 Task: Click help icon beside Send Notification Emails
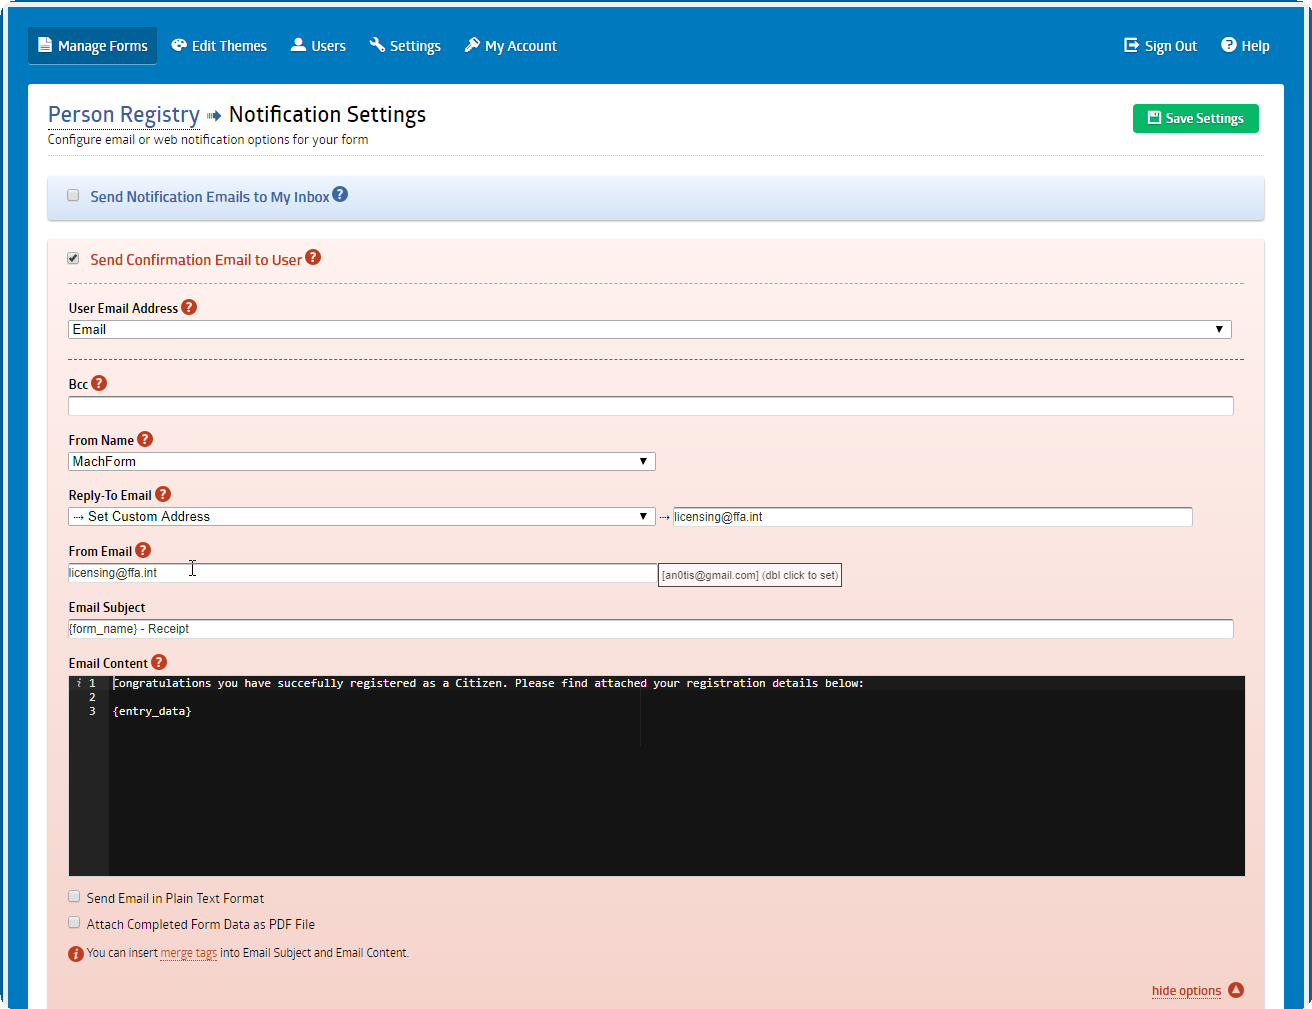pyautogui.click(x=340, y=195)
